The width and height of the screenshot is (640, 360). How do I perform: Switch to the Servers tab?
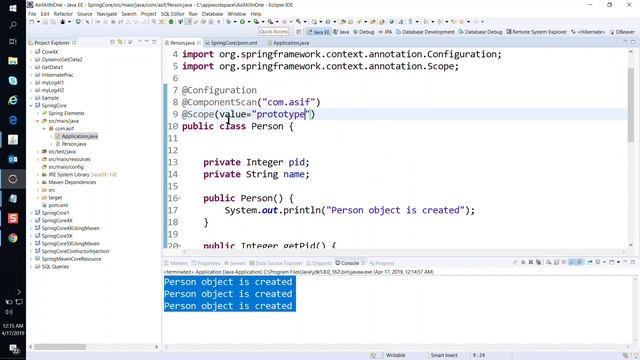pyautogui.click(x=235, y=263)
